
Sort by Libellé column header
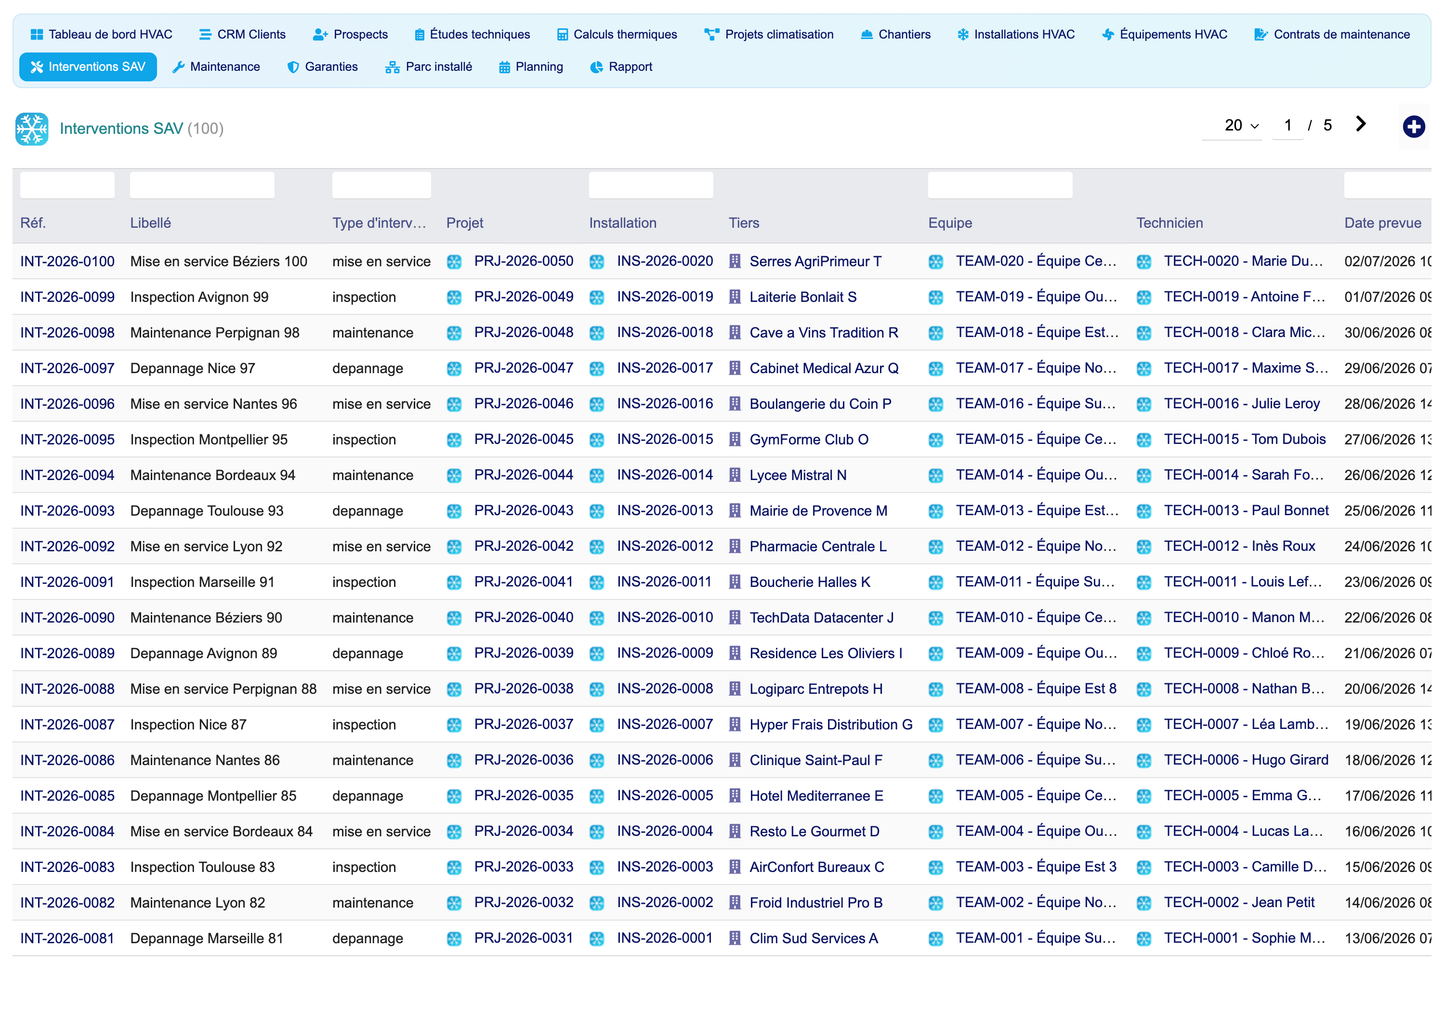[150, 223]
